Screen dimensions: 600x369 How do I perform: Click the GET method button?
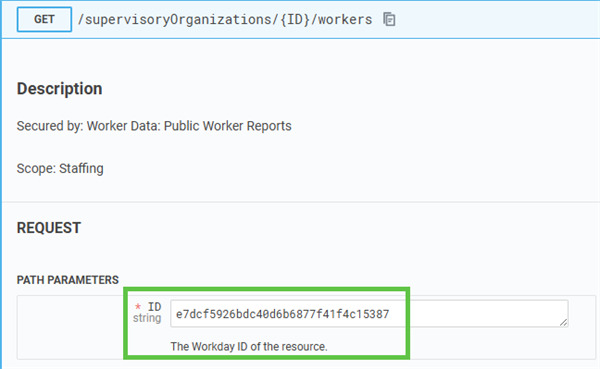[x=44, y=19]
